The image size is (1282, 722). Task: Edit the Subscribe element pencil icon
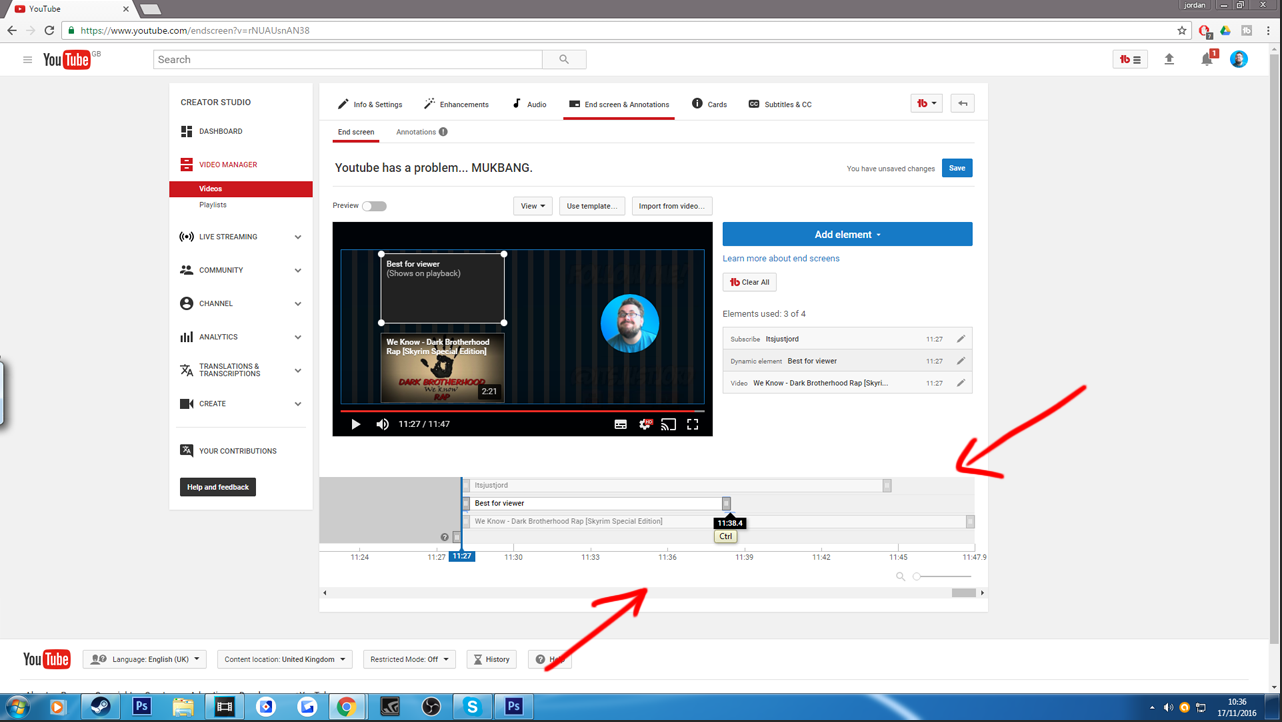click(x=960, y=339)
